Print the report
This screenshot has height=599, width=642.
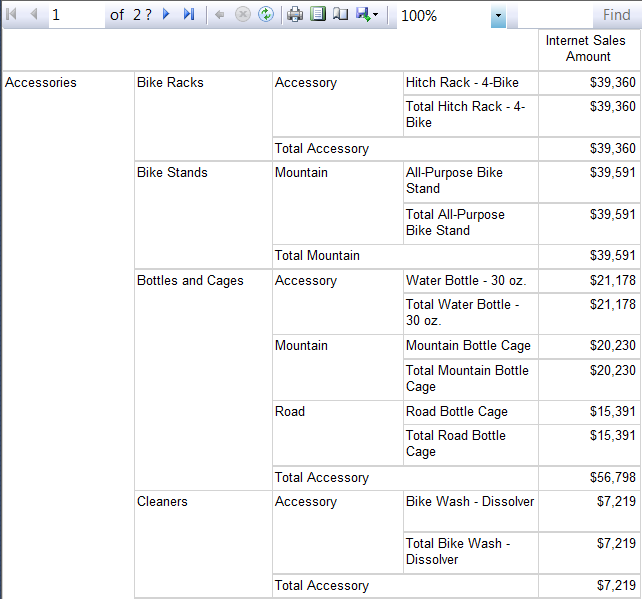point(295,15)
